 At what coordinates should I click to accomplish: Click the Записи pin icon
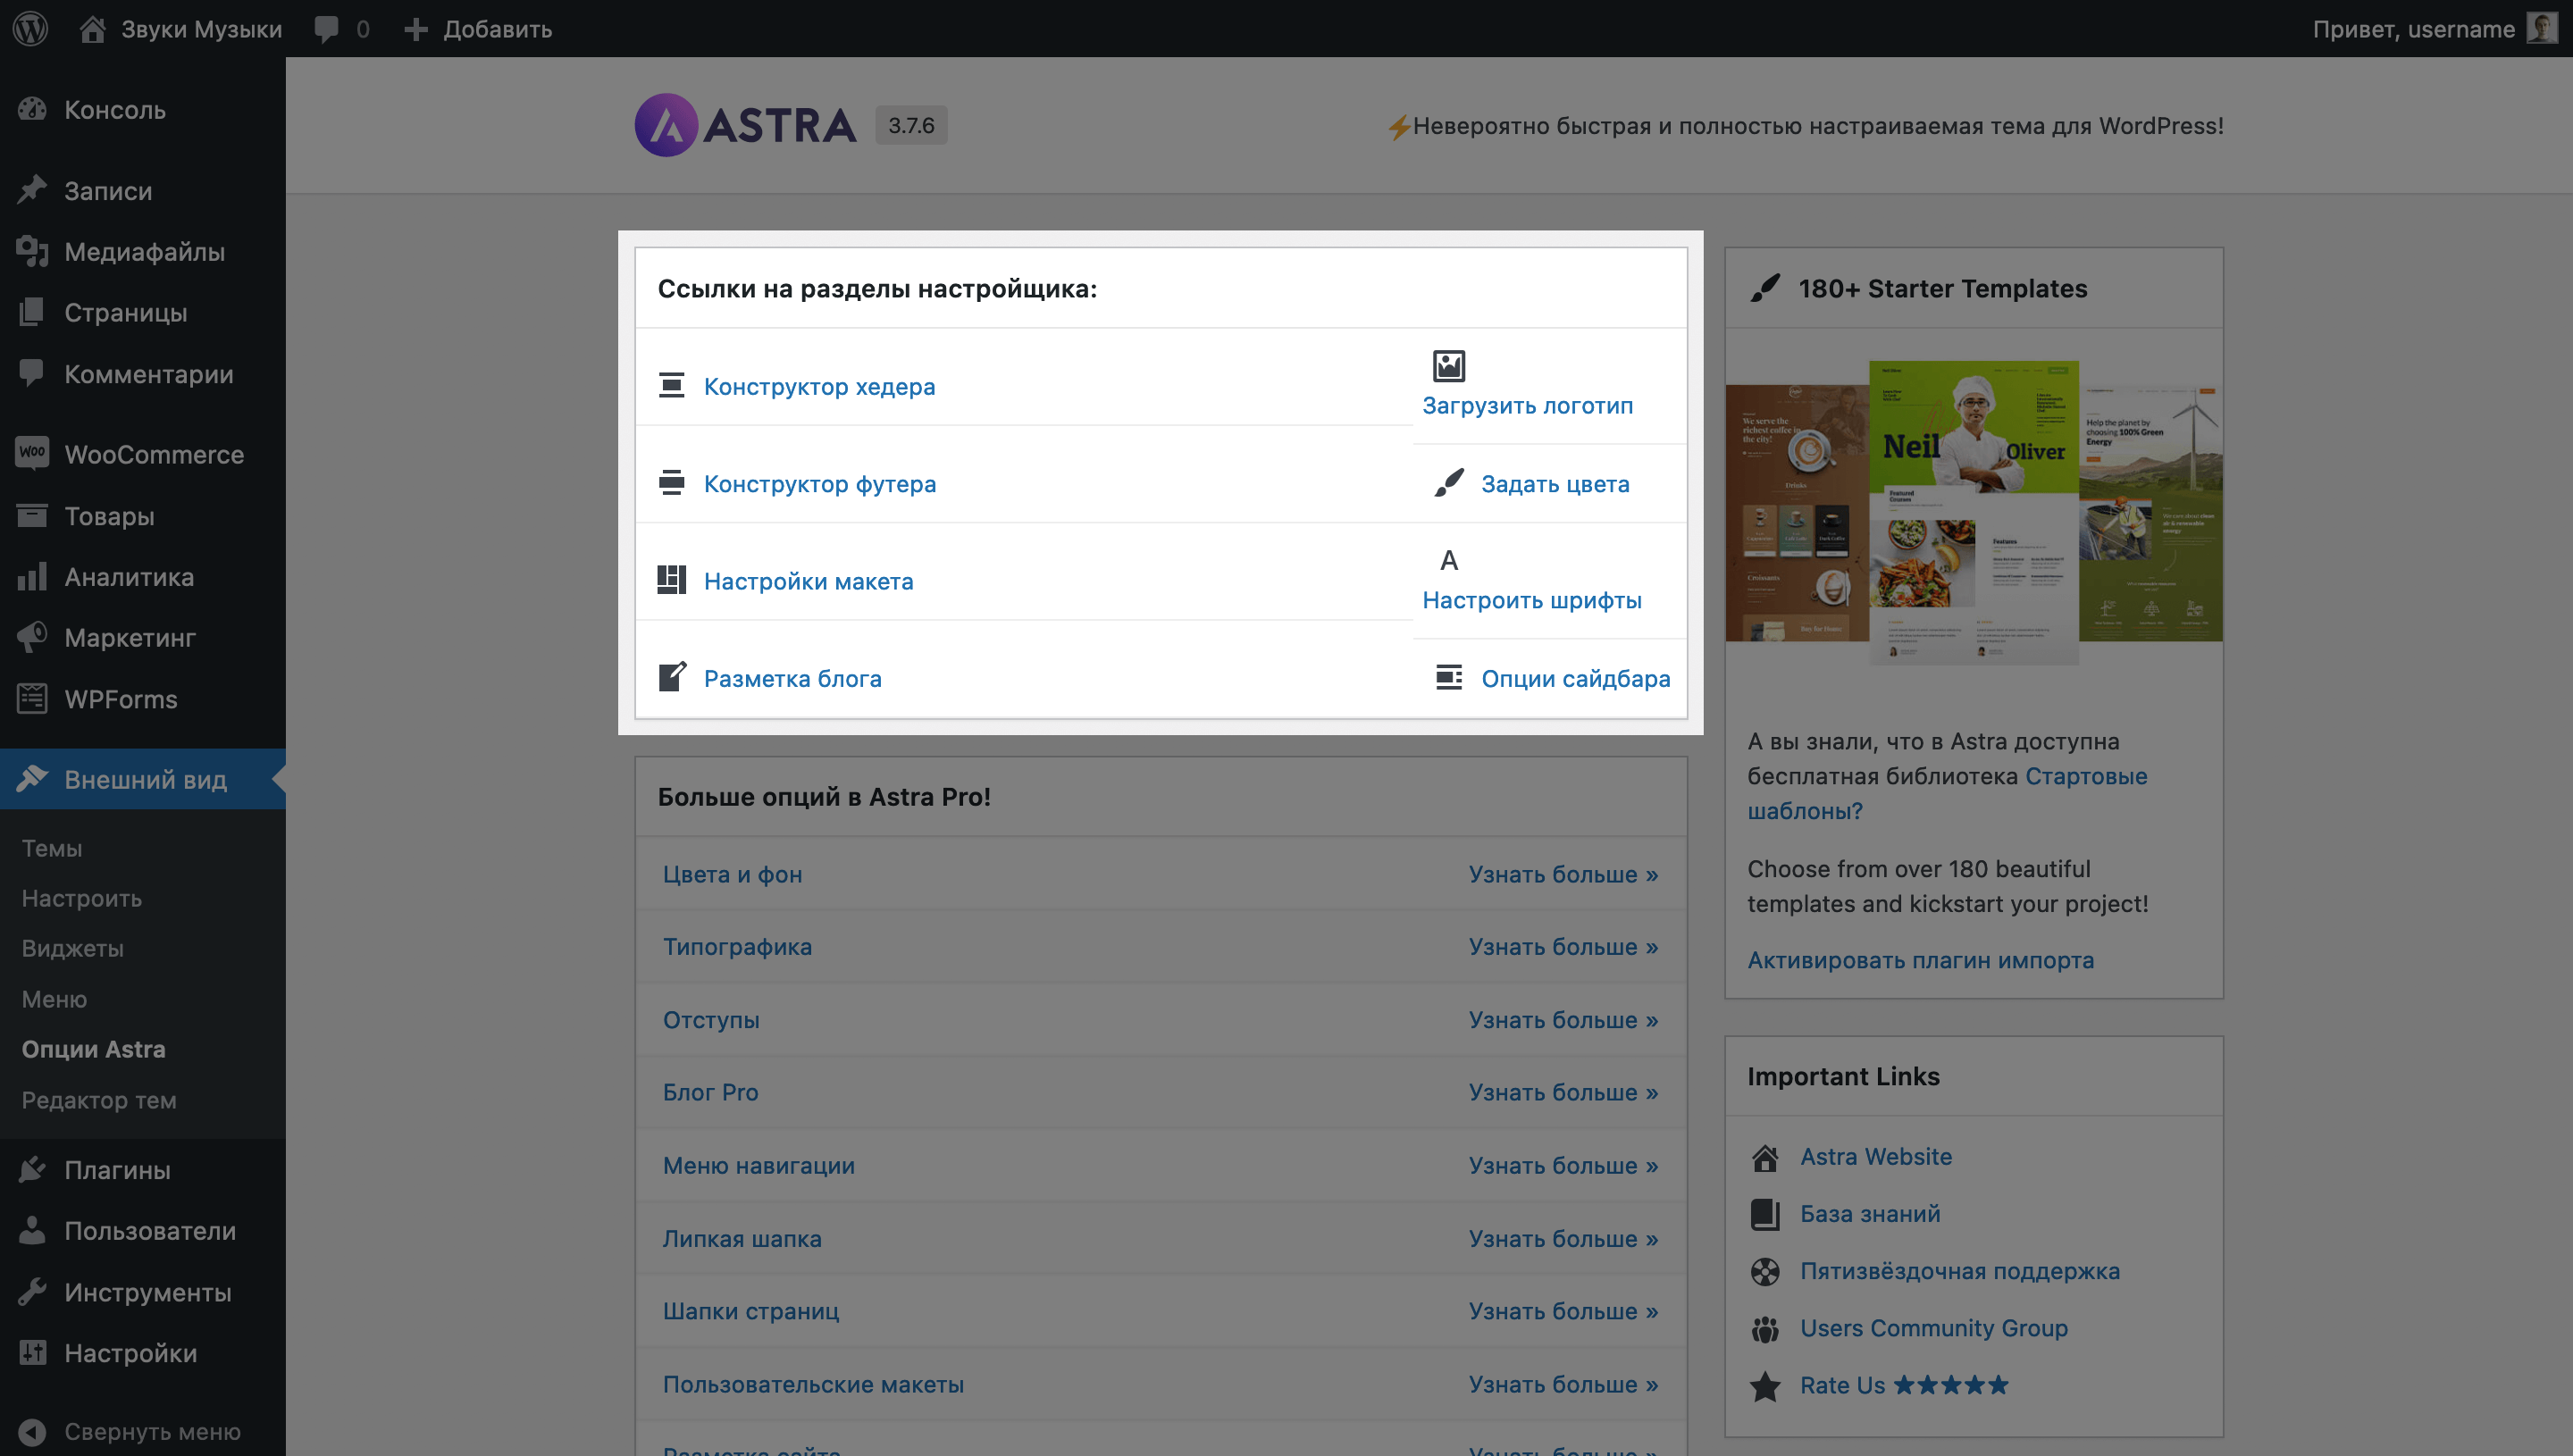[32, 190]
